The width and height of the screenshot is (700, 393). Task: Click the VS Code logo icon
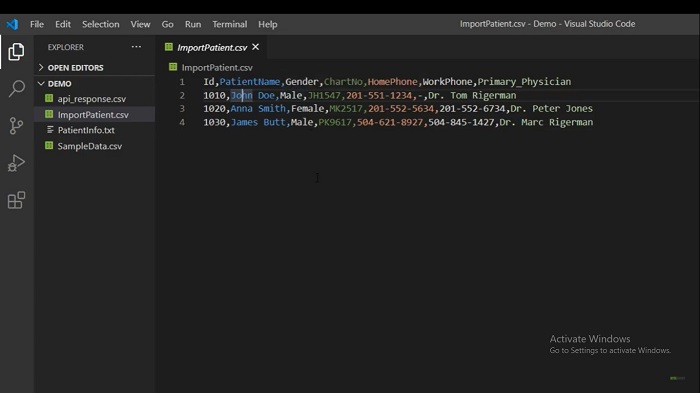point(12,24)
